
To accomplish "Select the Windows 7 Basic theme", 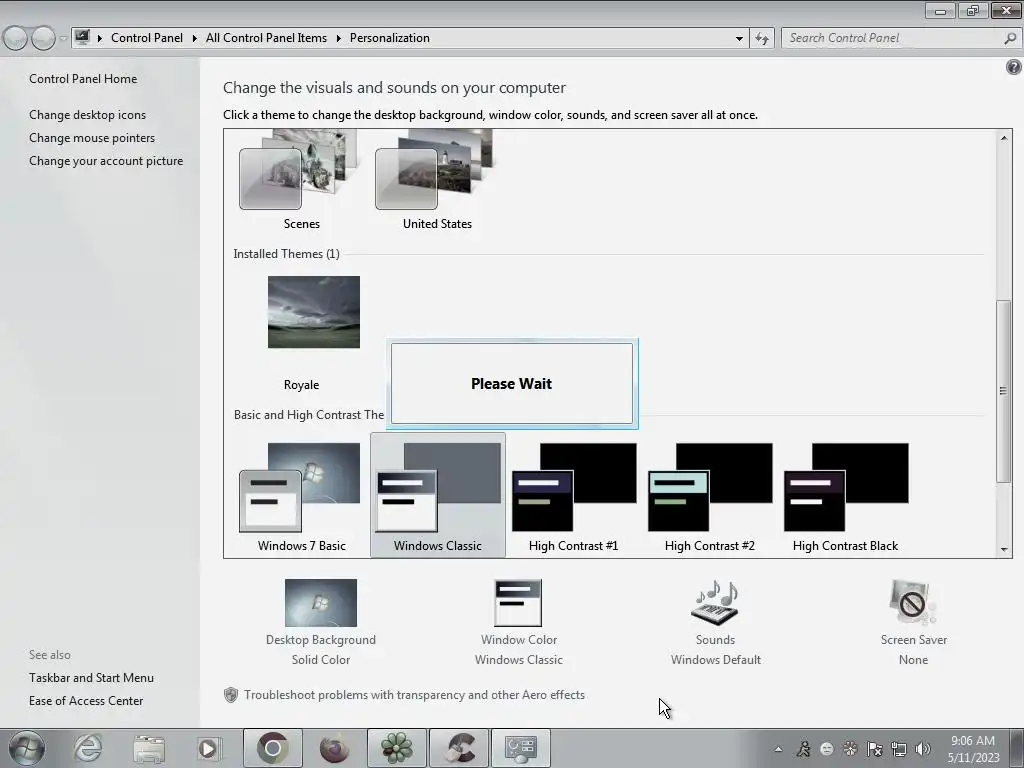I will 301,498.
